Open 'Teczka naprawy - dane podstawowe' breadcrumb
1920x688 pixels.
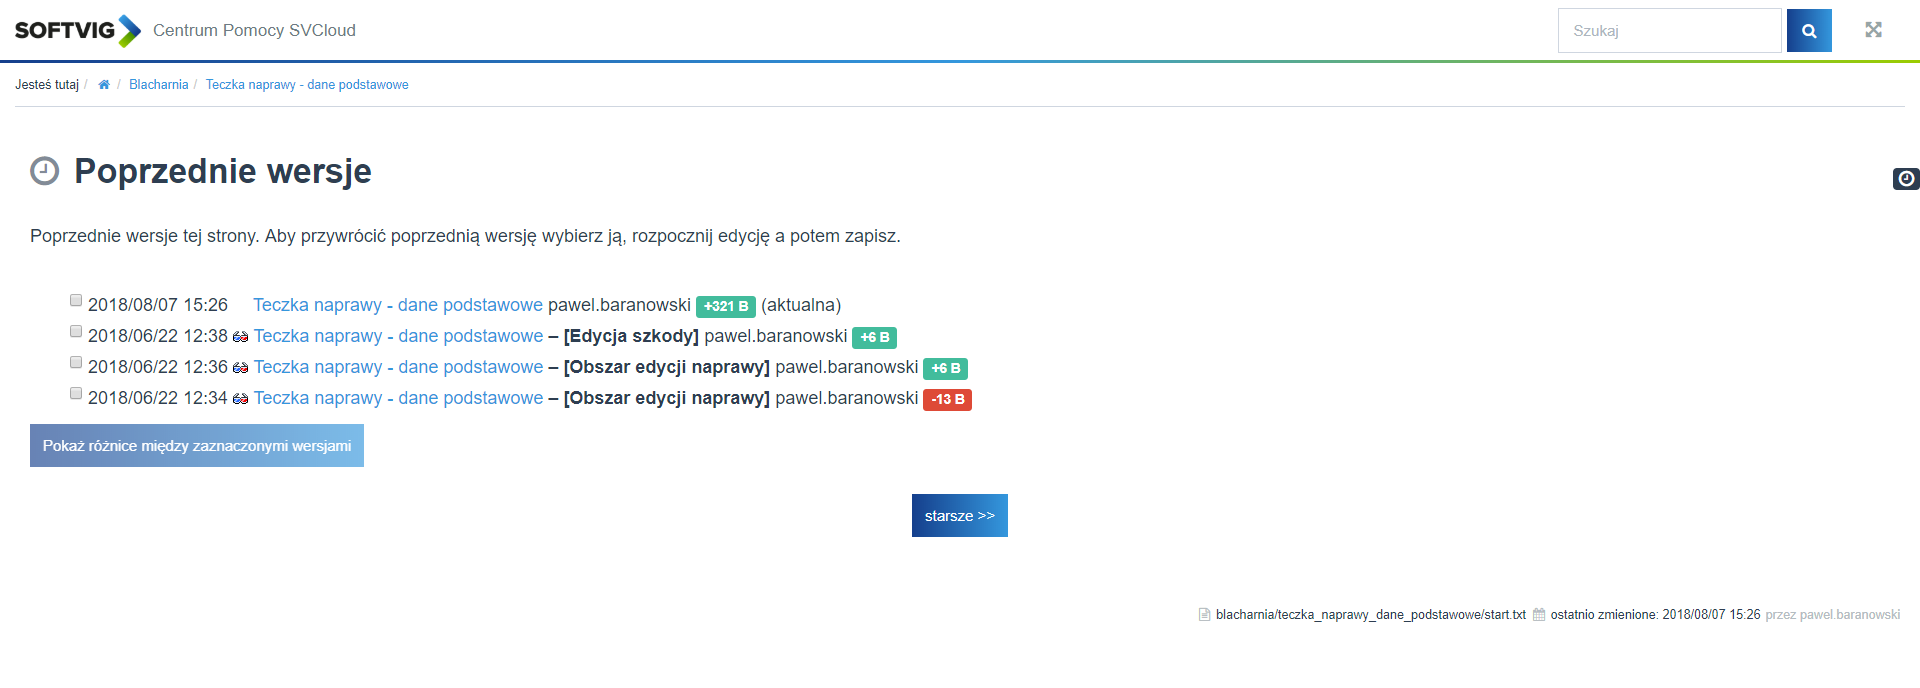307,85
